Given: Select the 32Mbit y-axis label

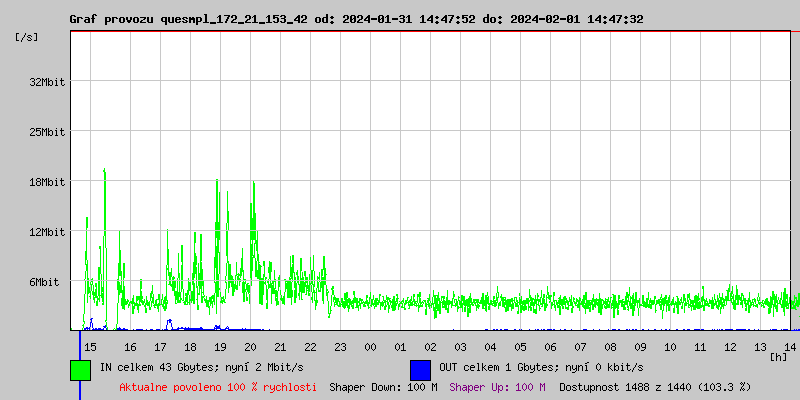Looking at the screenshot, I should [x=47, y=82].
